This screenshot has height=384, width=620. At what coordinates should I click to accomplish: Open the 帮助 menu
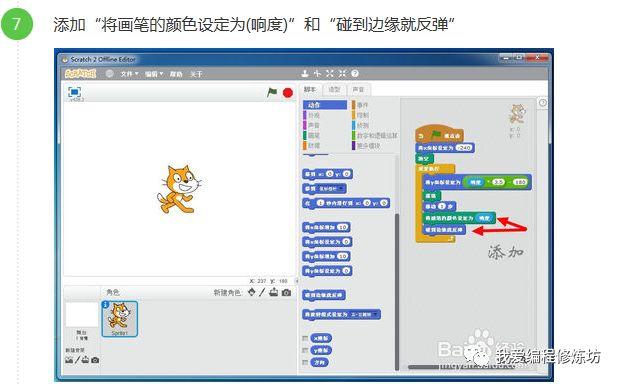176,74
